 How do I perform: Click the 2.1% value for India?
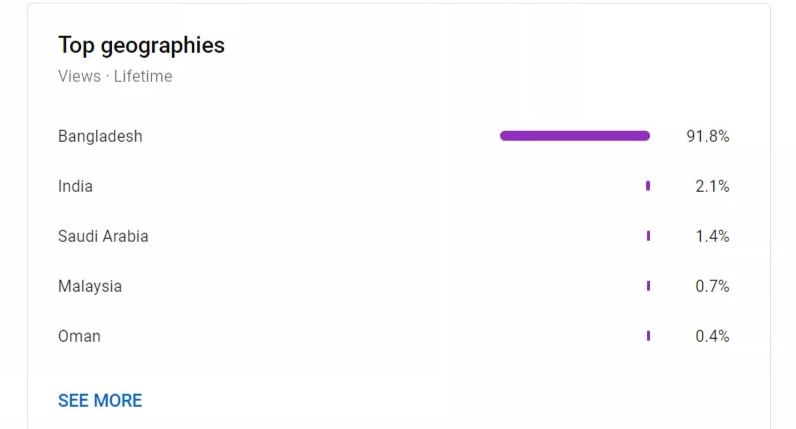coord(712,186)
